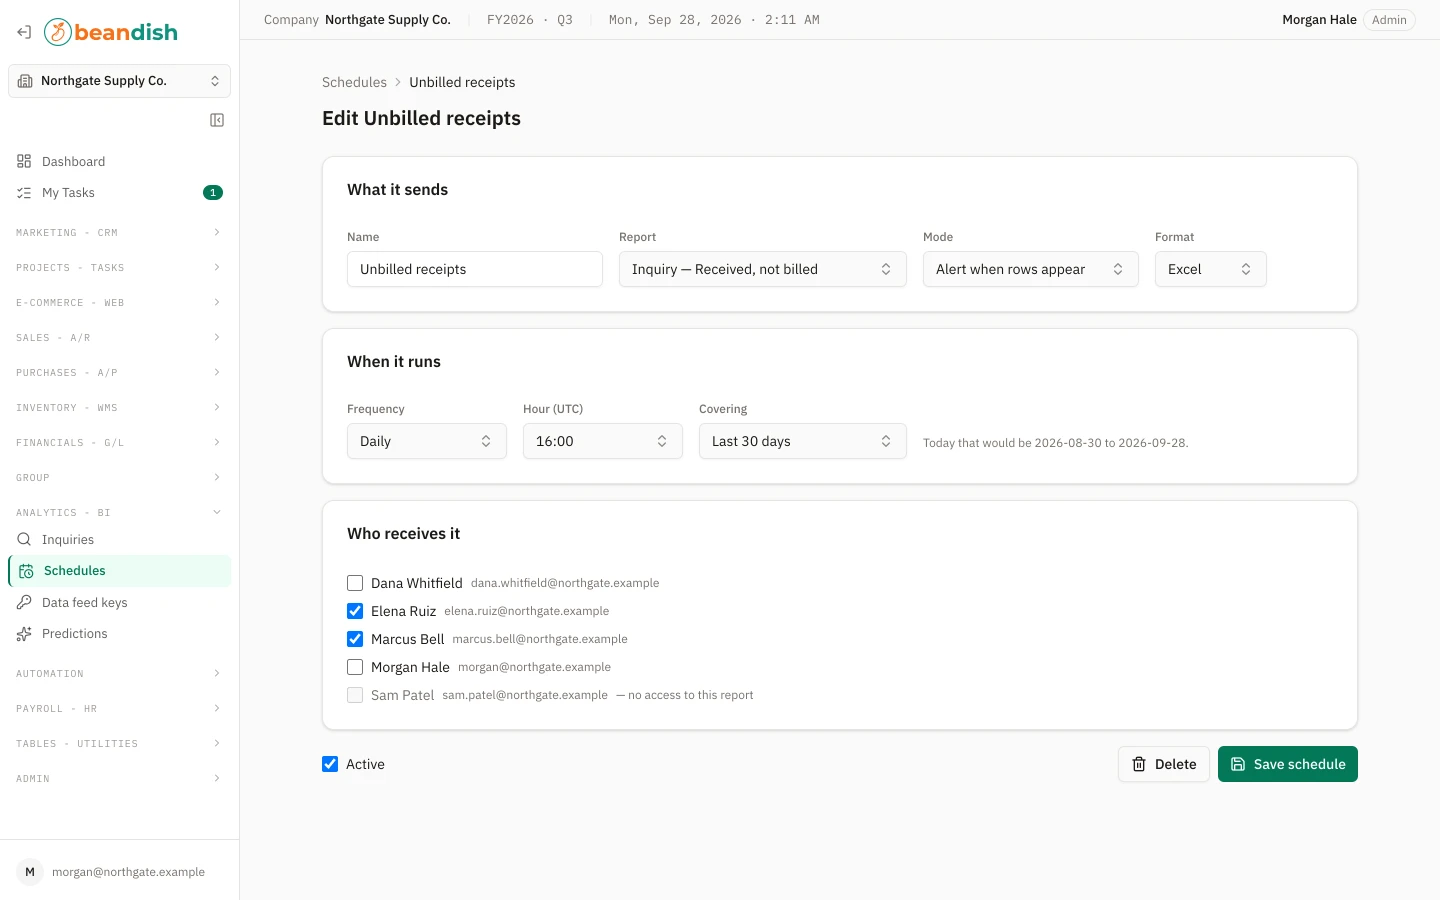Open the Covering period dropdown
The image size is (1440, 900).
(x=803, y=441)
